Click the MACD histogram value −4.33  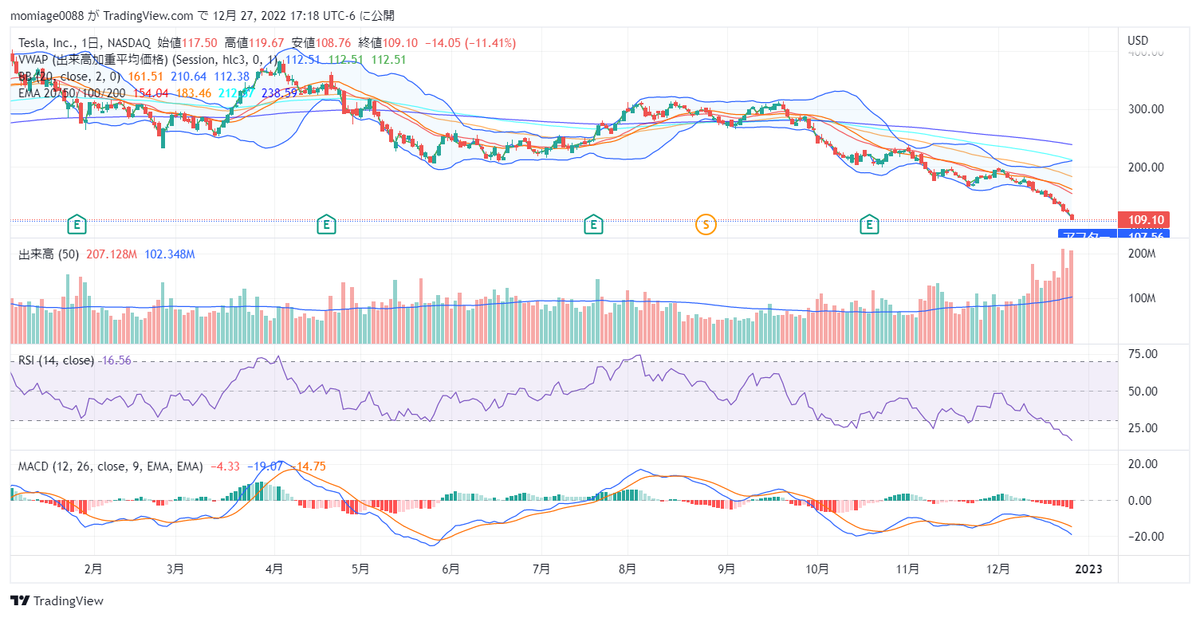click(224, 466)
